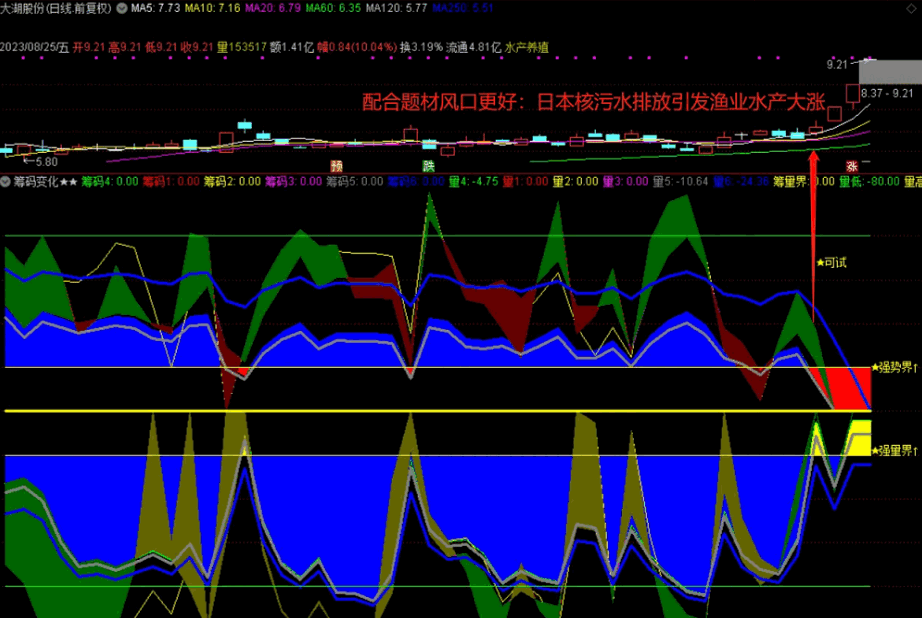This screenshot has height=618, width=922.
Task: Select the MA60: 6.35 label
Action: tap(333, 8)
